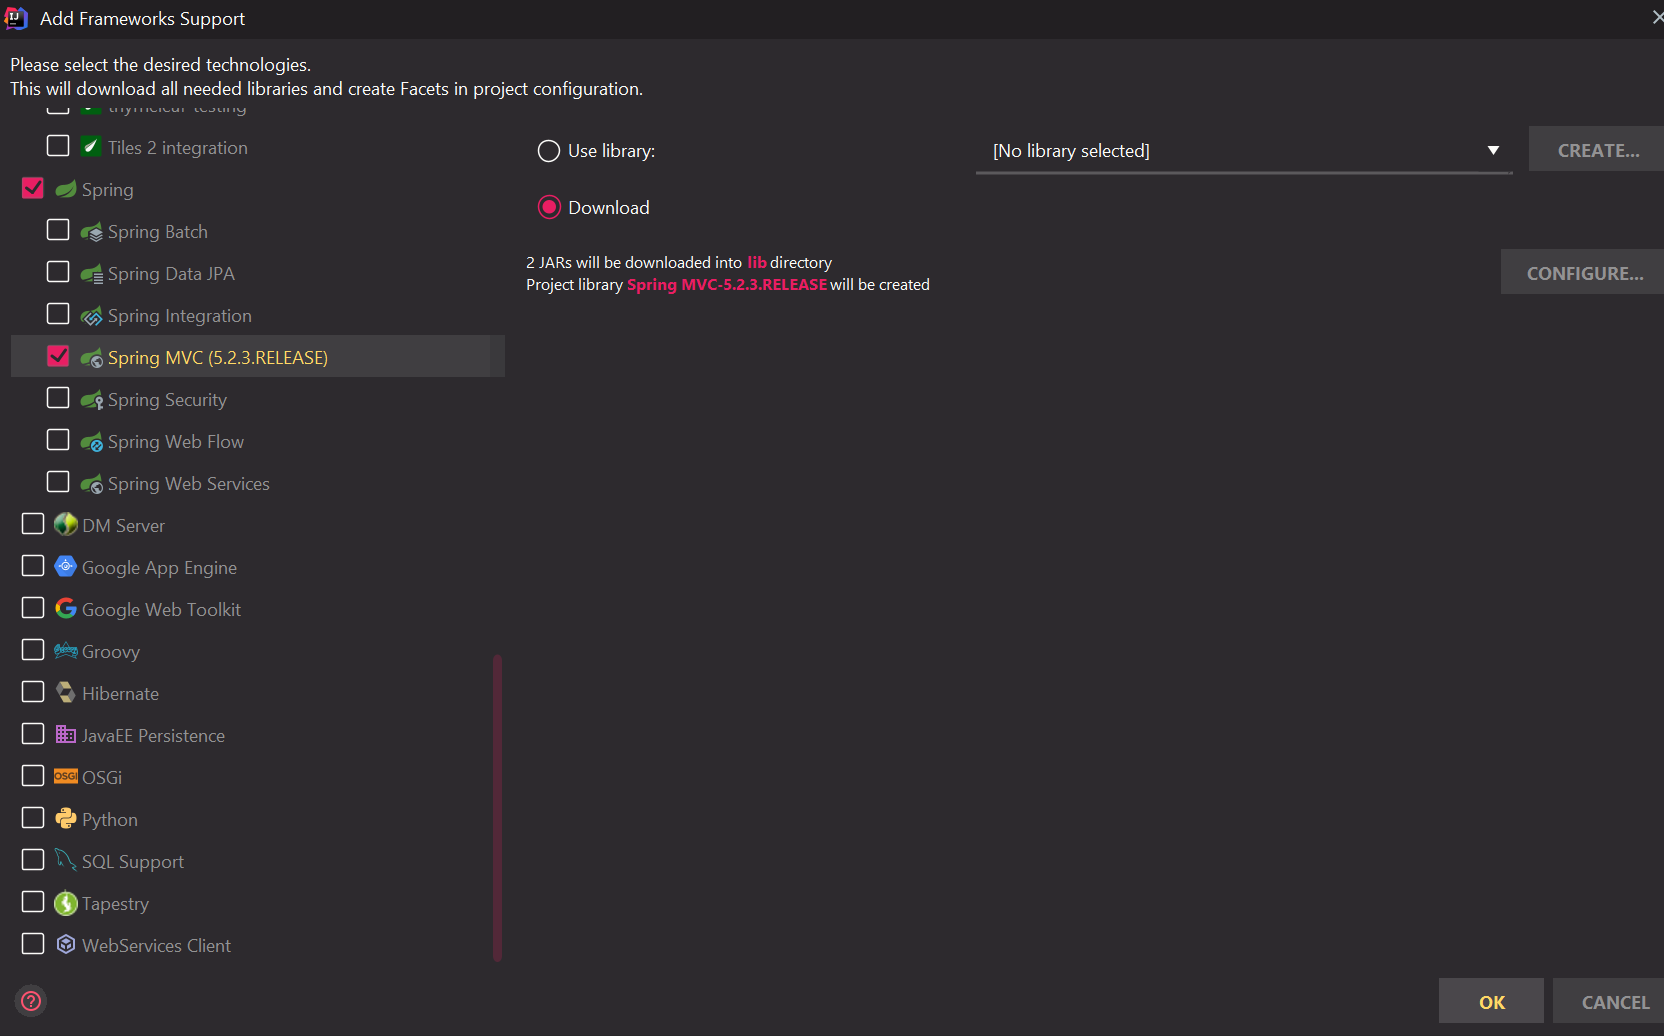
Task: Uncheck the Spring framework checkbox
Action: click(33, 188)
